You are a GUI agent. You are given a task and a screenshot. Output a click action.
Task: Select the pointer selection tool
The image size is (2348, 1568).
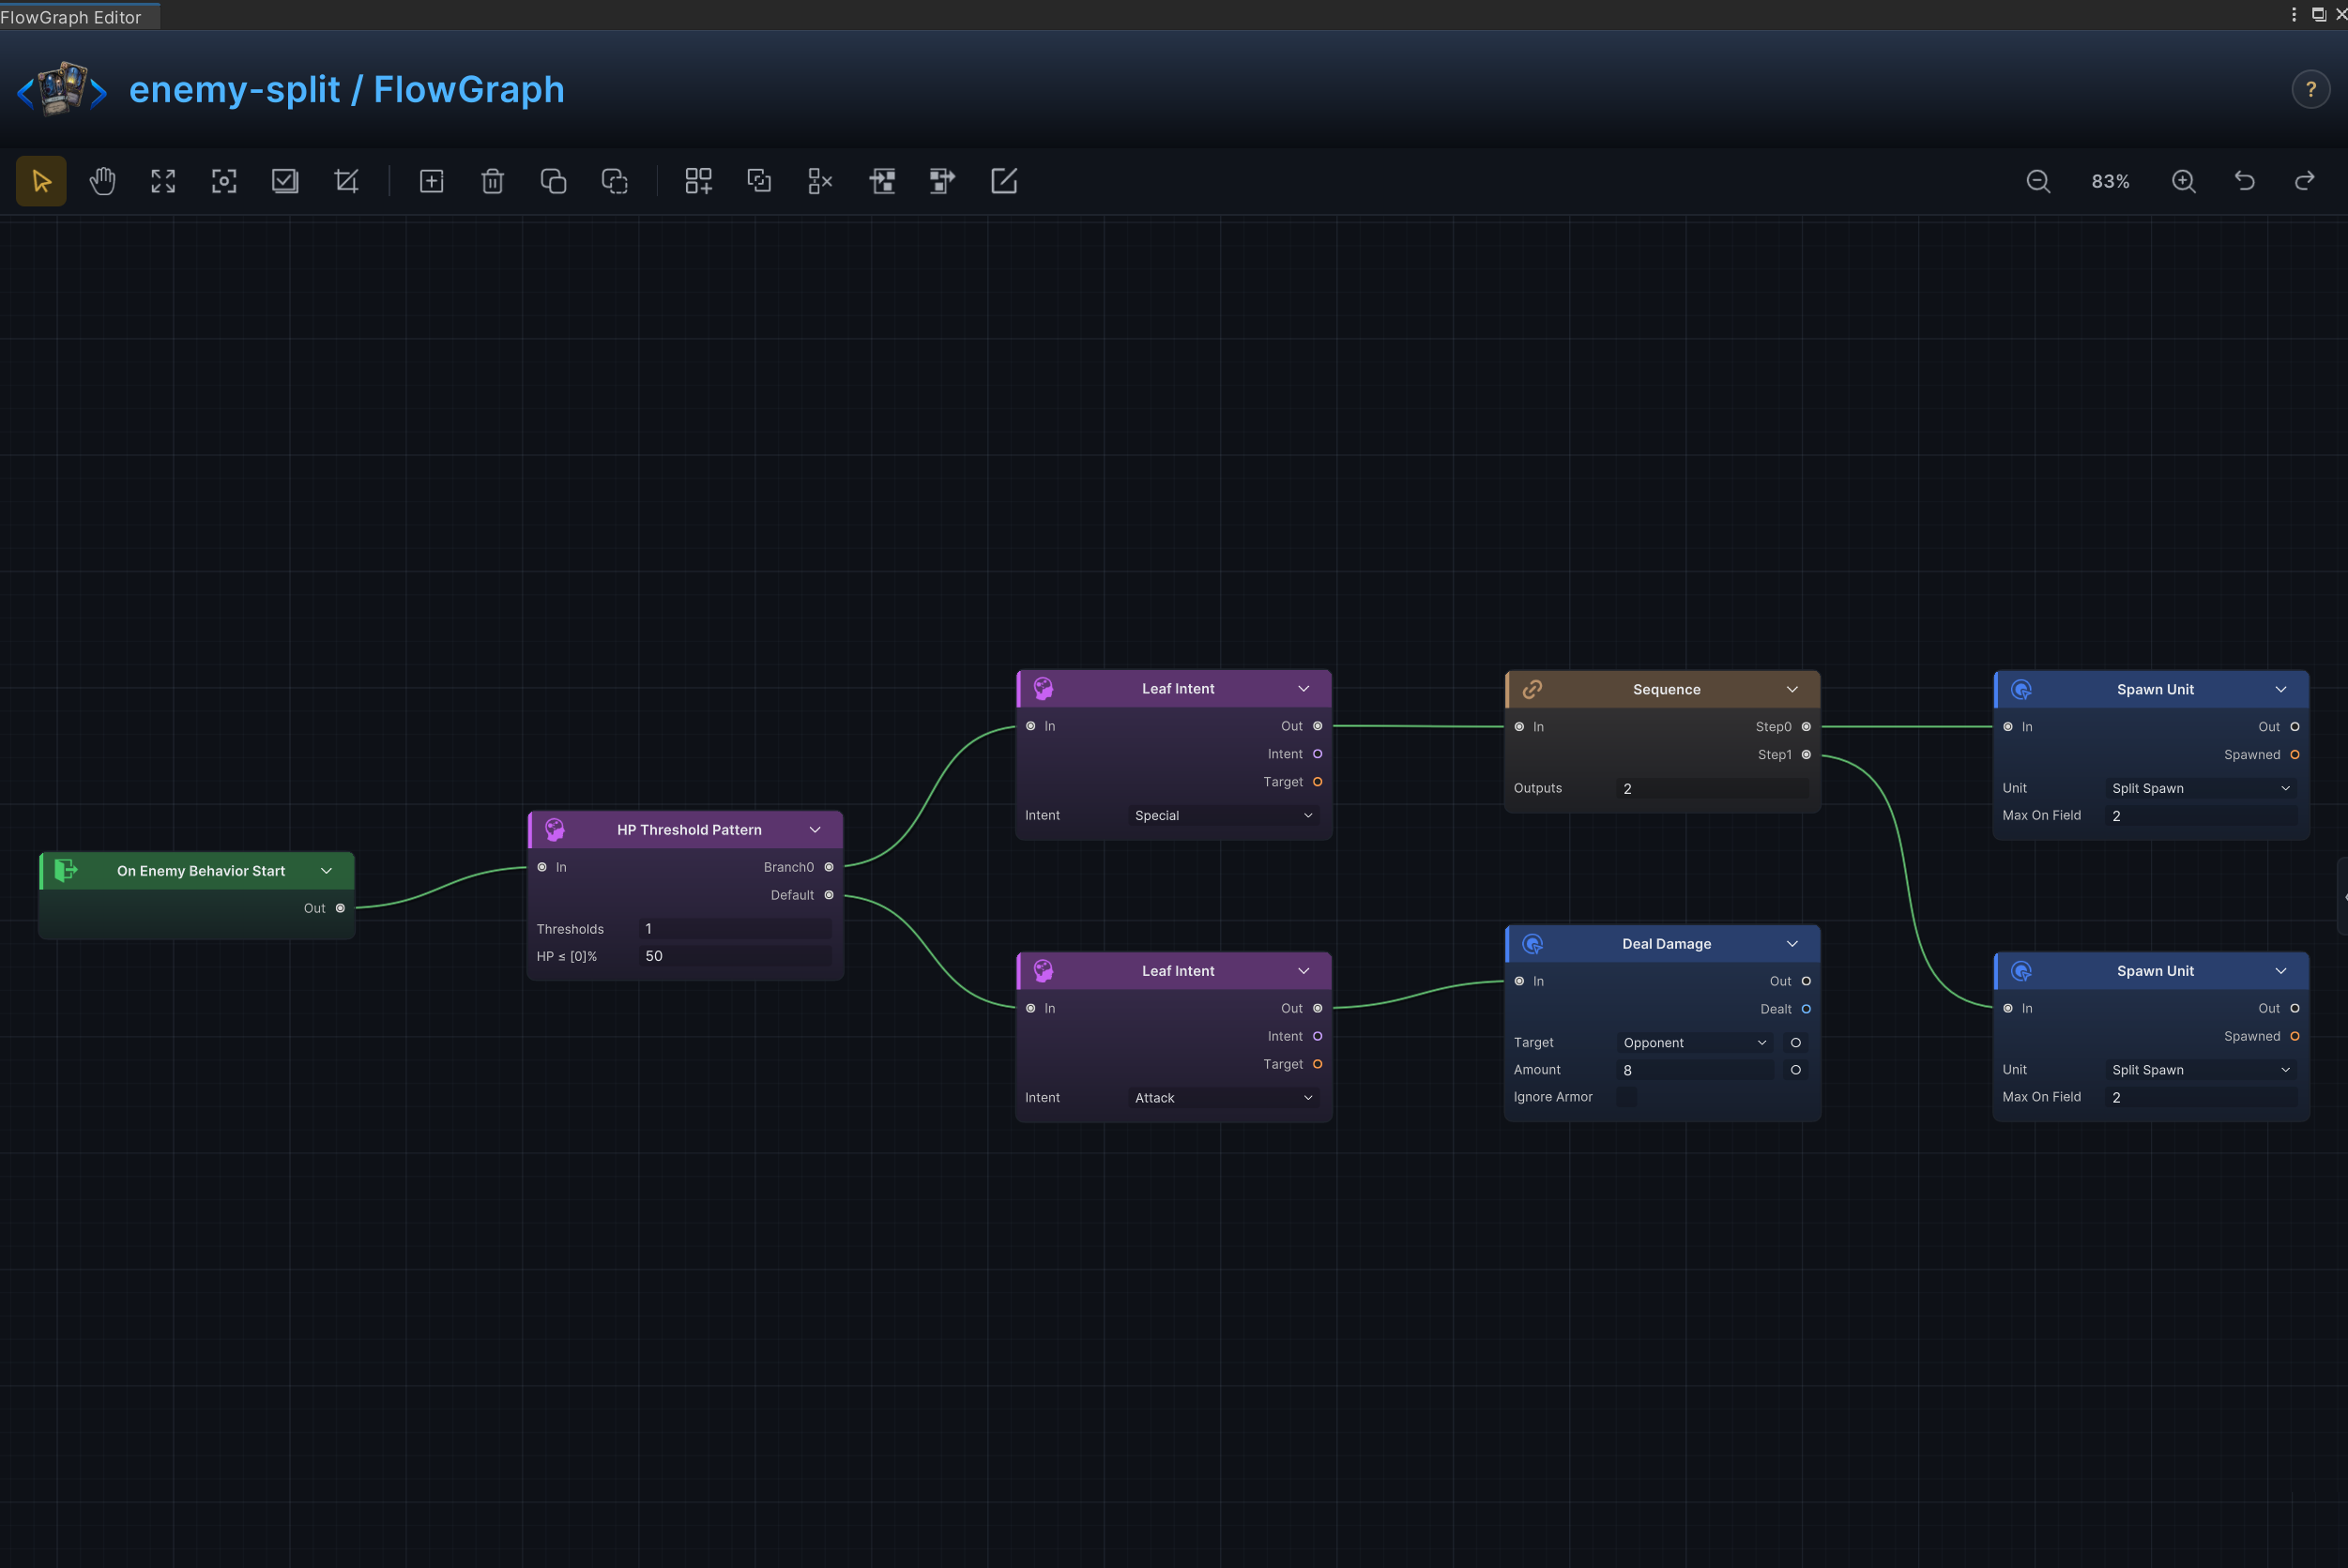(x=41, y=181)
